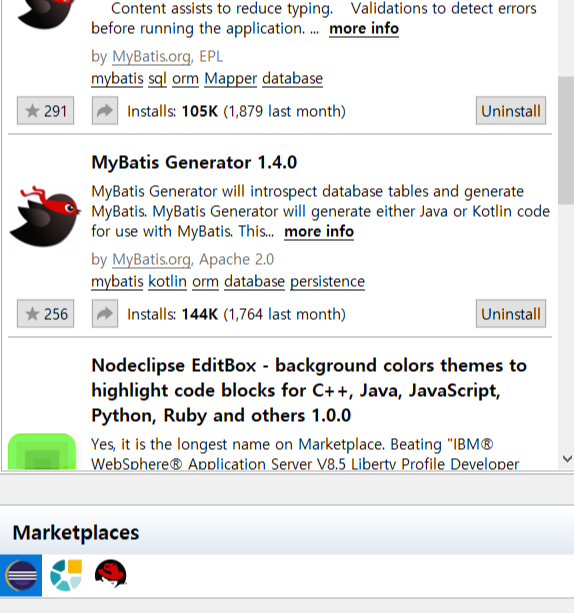
Task: Click the Mapper tag
Action: [x=231, y=79]
